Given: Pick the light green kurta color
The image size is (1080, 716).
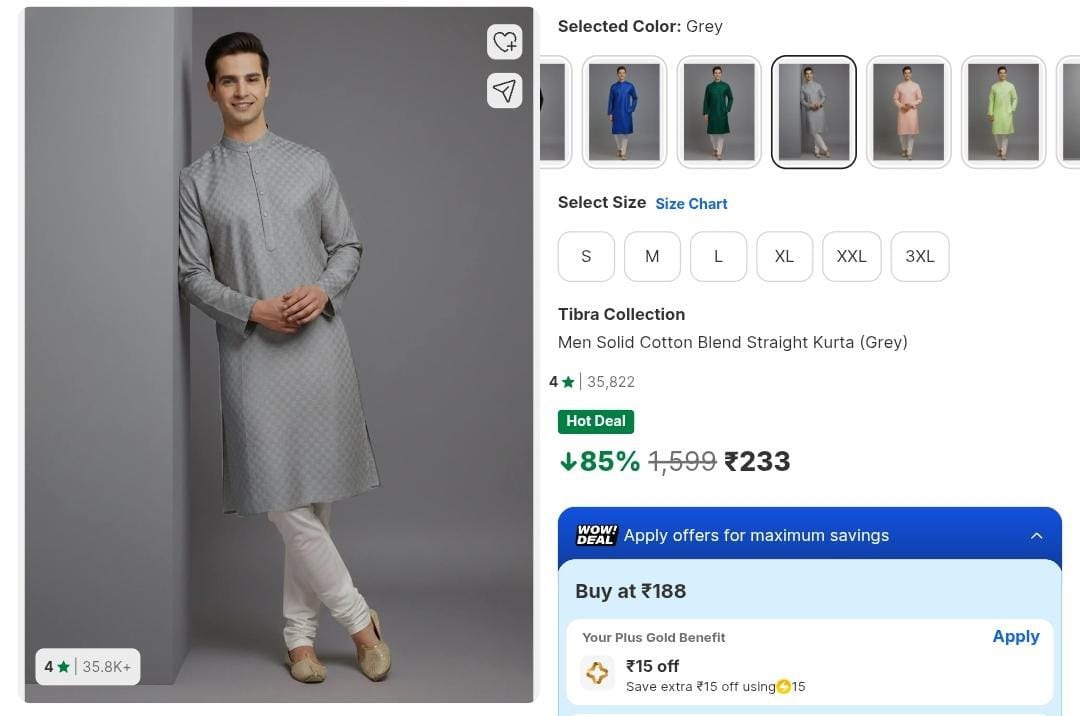Looking at the screenshot, I should 1003,112.
